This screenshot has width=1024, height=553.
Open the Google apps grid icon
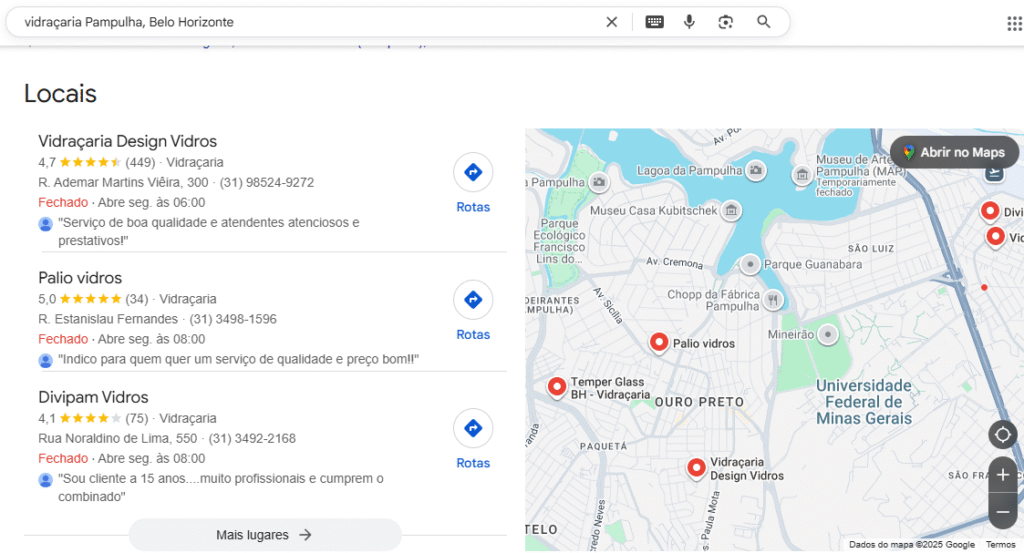1014,24
